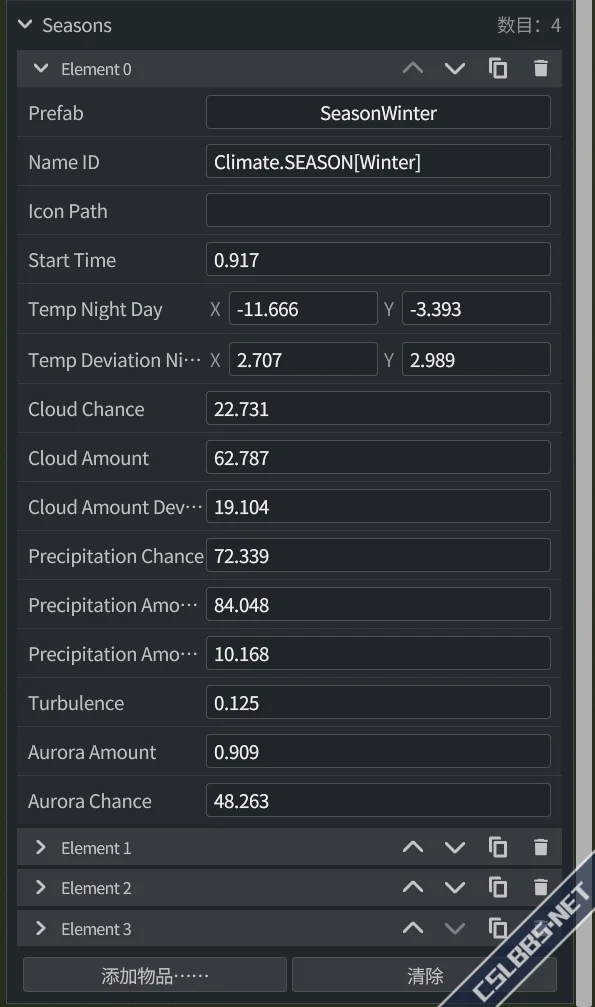This screenshot has width=595, height=1007.
Task: Duplicate Element 2 with the copy icon
Action: [498, 888]
